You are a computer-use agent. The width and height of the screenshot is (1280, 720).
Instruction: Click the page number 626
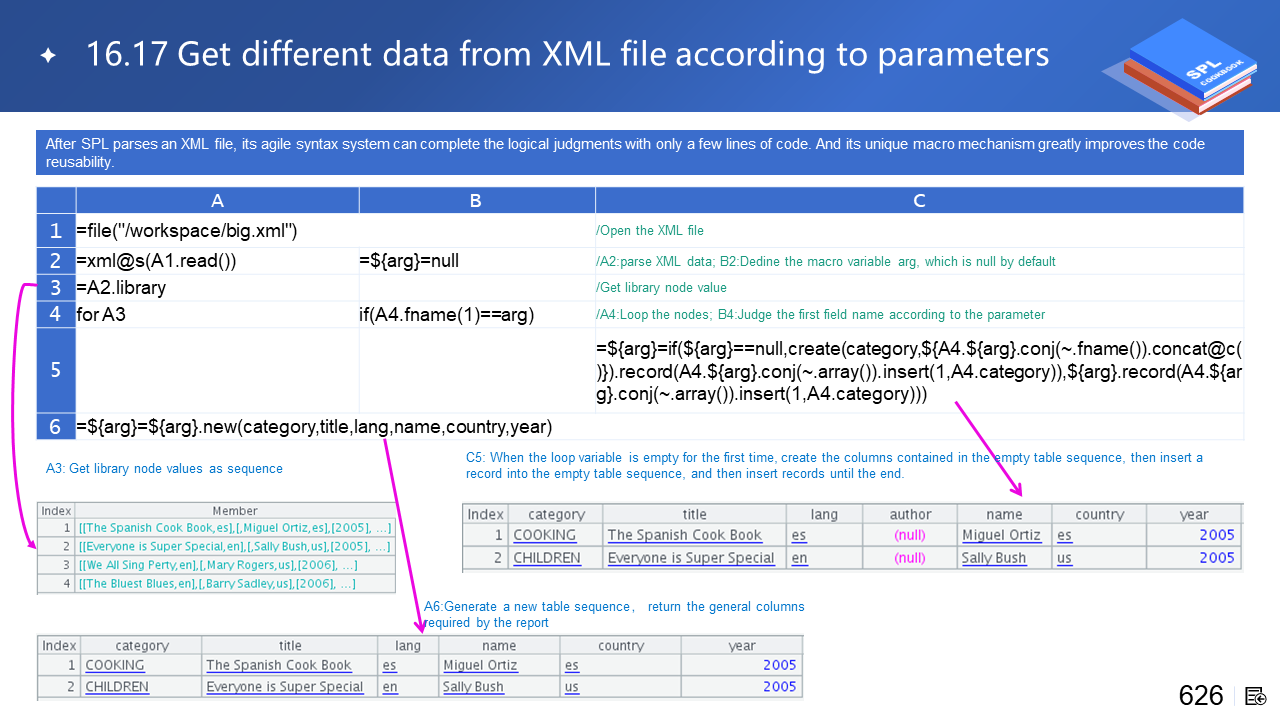1200,696
